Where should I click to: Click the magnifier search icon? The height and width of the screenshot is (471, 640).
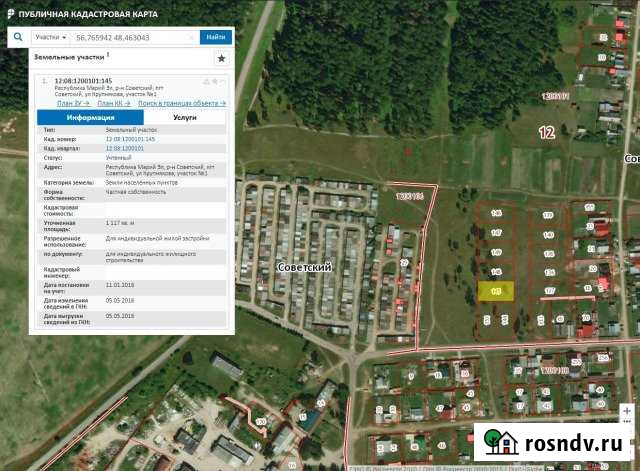tap(18, 37)
